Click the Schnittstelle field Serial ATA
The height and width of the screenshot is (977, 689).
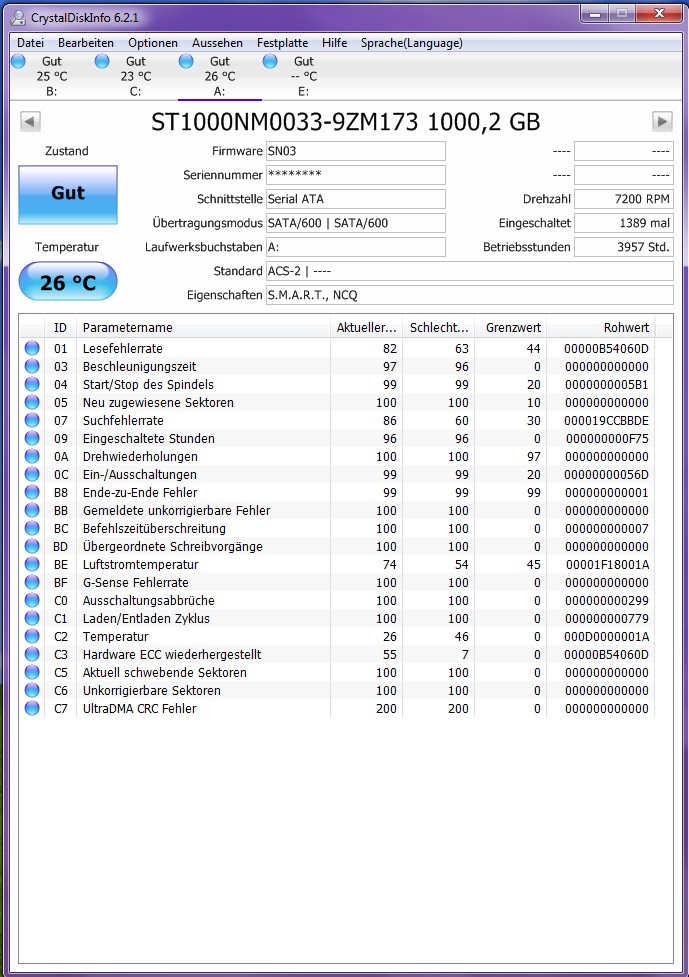pyautogui.click(x=356, y=199)
